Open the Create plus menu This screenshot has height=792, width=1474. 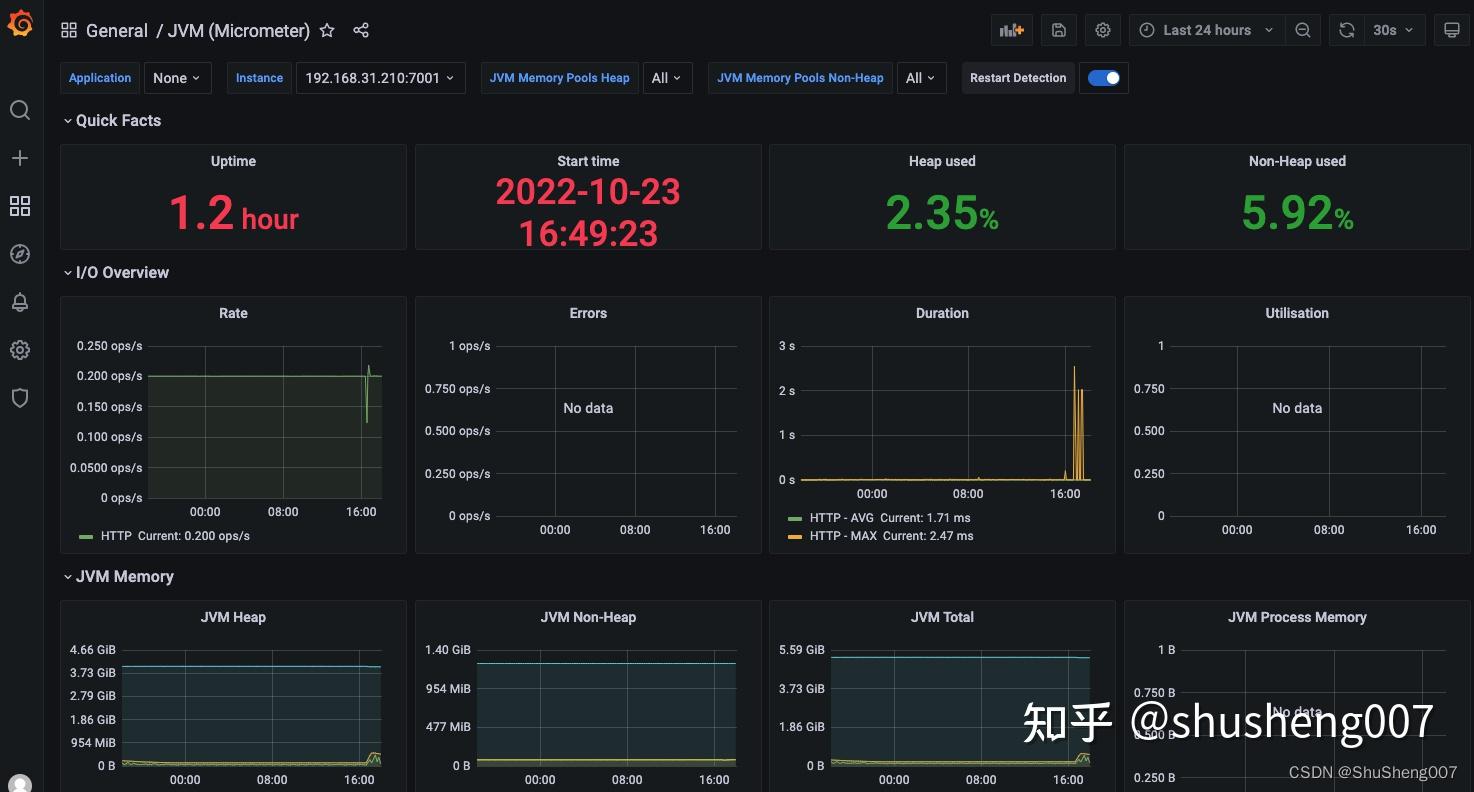tap(20, 157)
